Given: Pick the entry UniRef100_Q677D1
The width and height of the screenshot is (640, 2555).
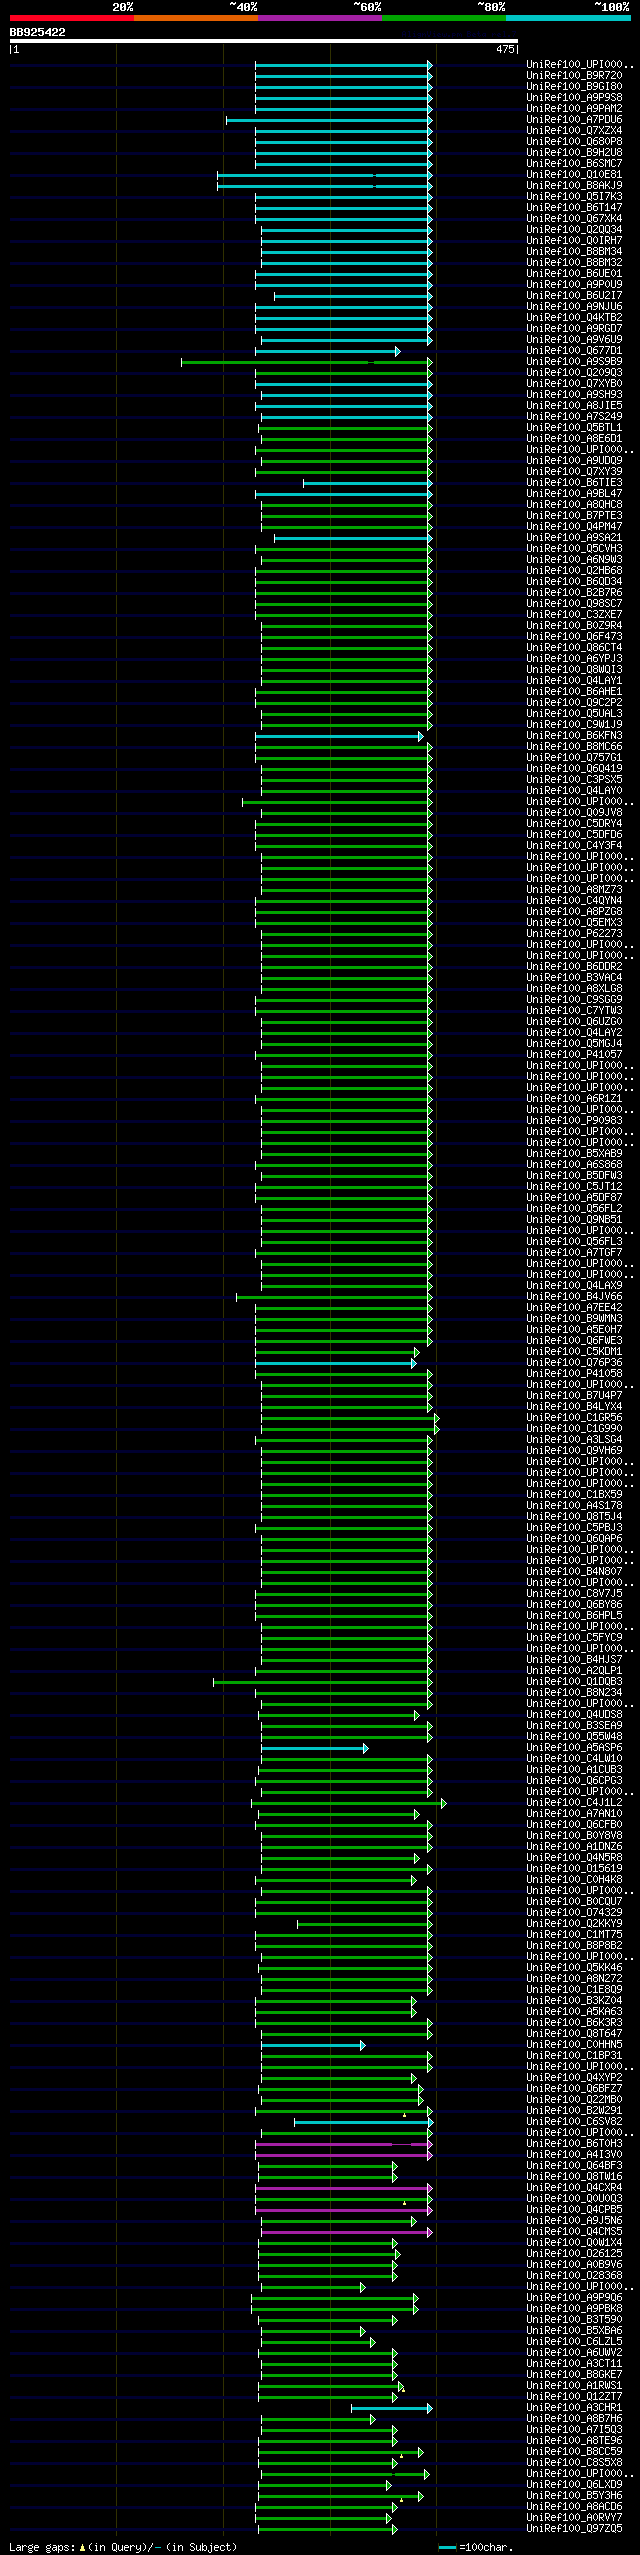Looking at the screenshot, I should click(574, 351).
